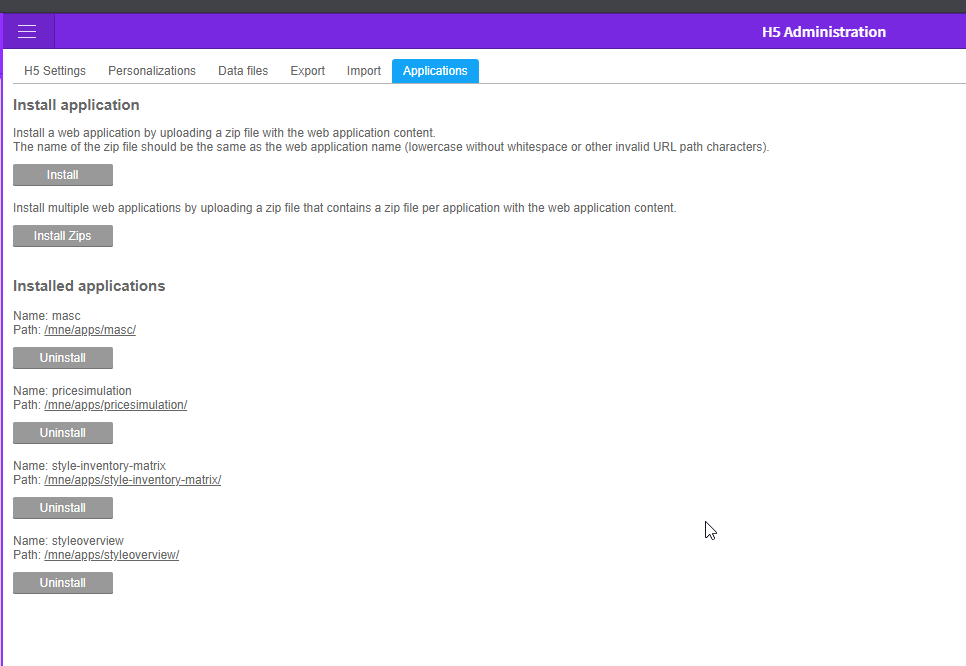Open the Import tab
This screenshot has width=966, height=666.
(363, 71)
